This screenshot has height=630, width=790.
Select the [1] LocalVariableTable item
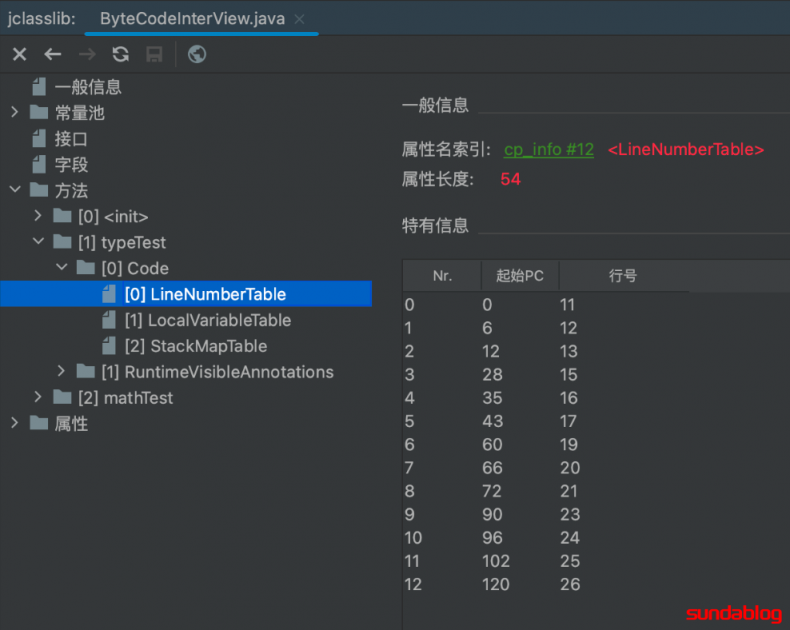pos(208,320)
